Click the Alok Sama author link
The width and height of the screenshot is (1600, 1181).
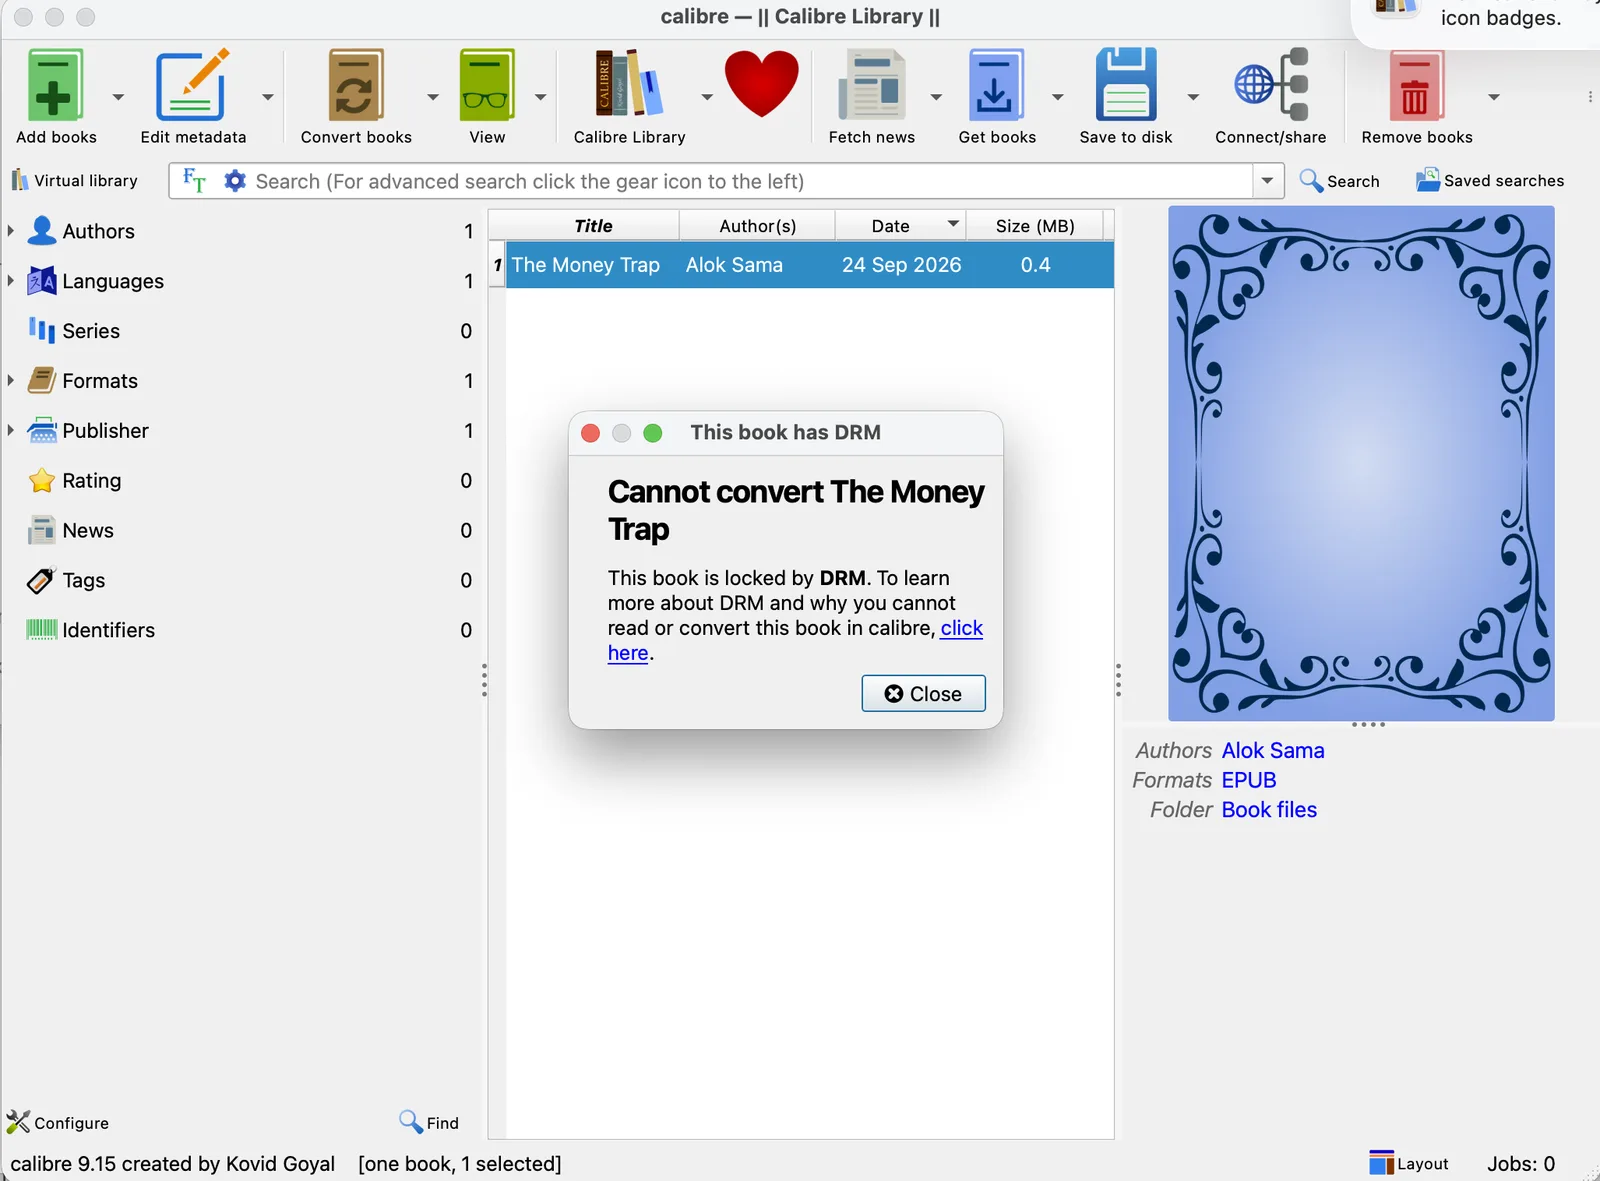(x=1273, y=751)
